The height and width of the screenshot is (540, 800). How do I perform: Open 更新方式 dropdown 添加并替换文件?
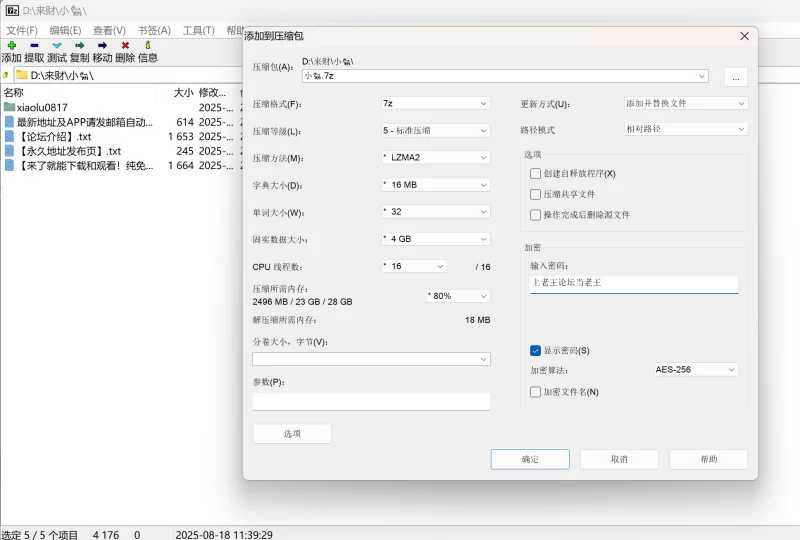tap(686, 103)
